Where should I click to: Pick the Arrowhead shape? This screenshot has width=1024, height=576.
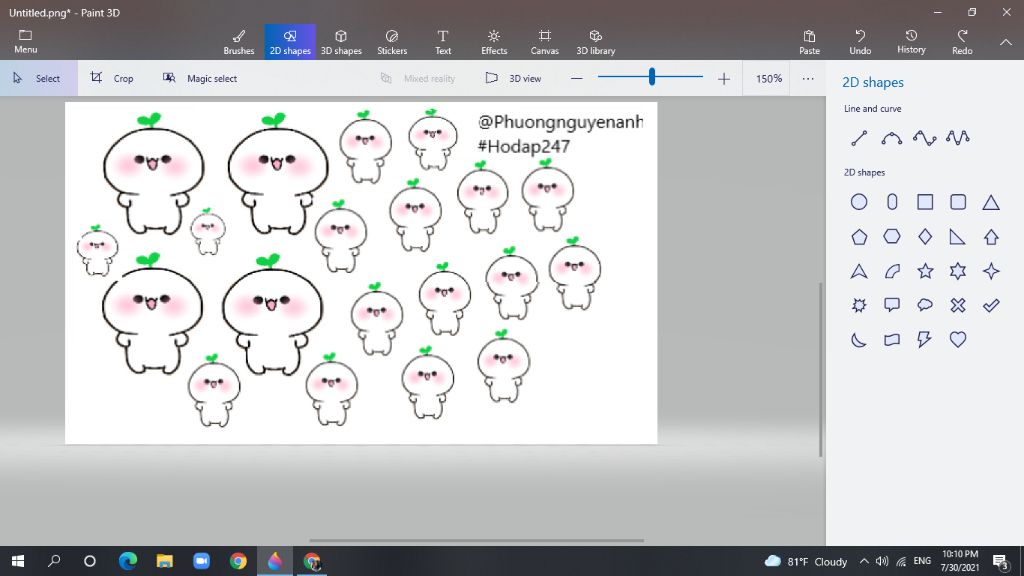859,271
